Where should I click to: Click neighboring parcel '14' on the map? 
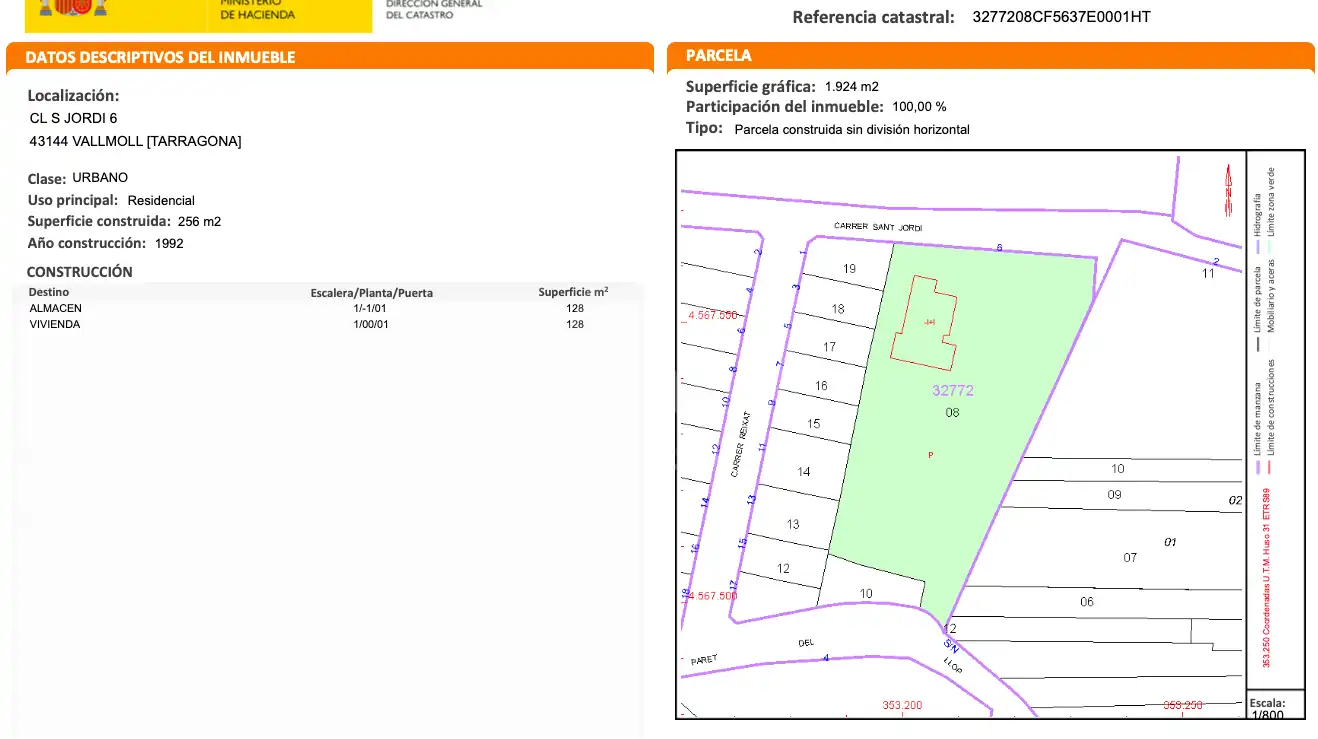coord(804,471)
